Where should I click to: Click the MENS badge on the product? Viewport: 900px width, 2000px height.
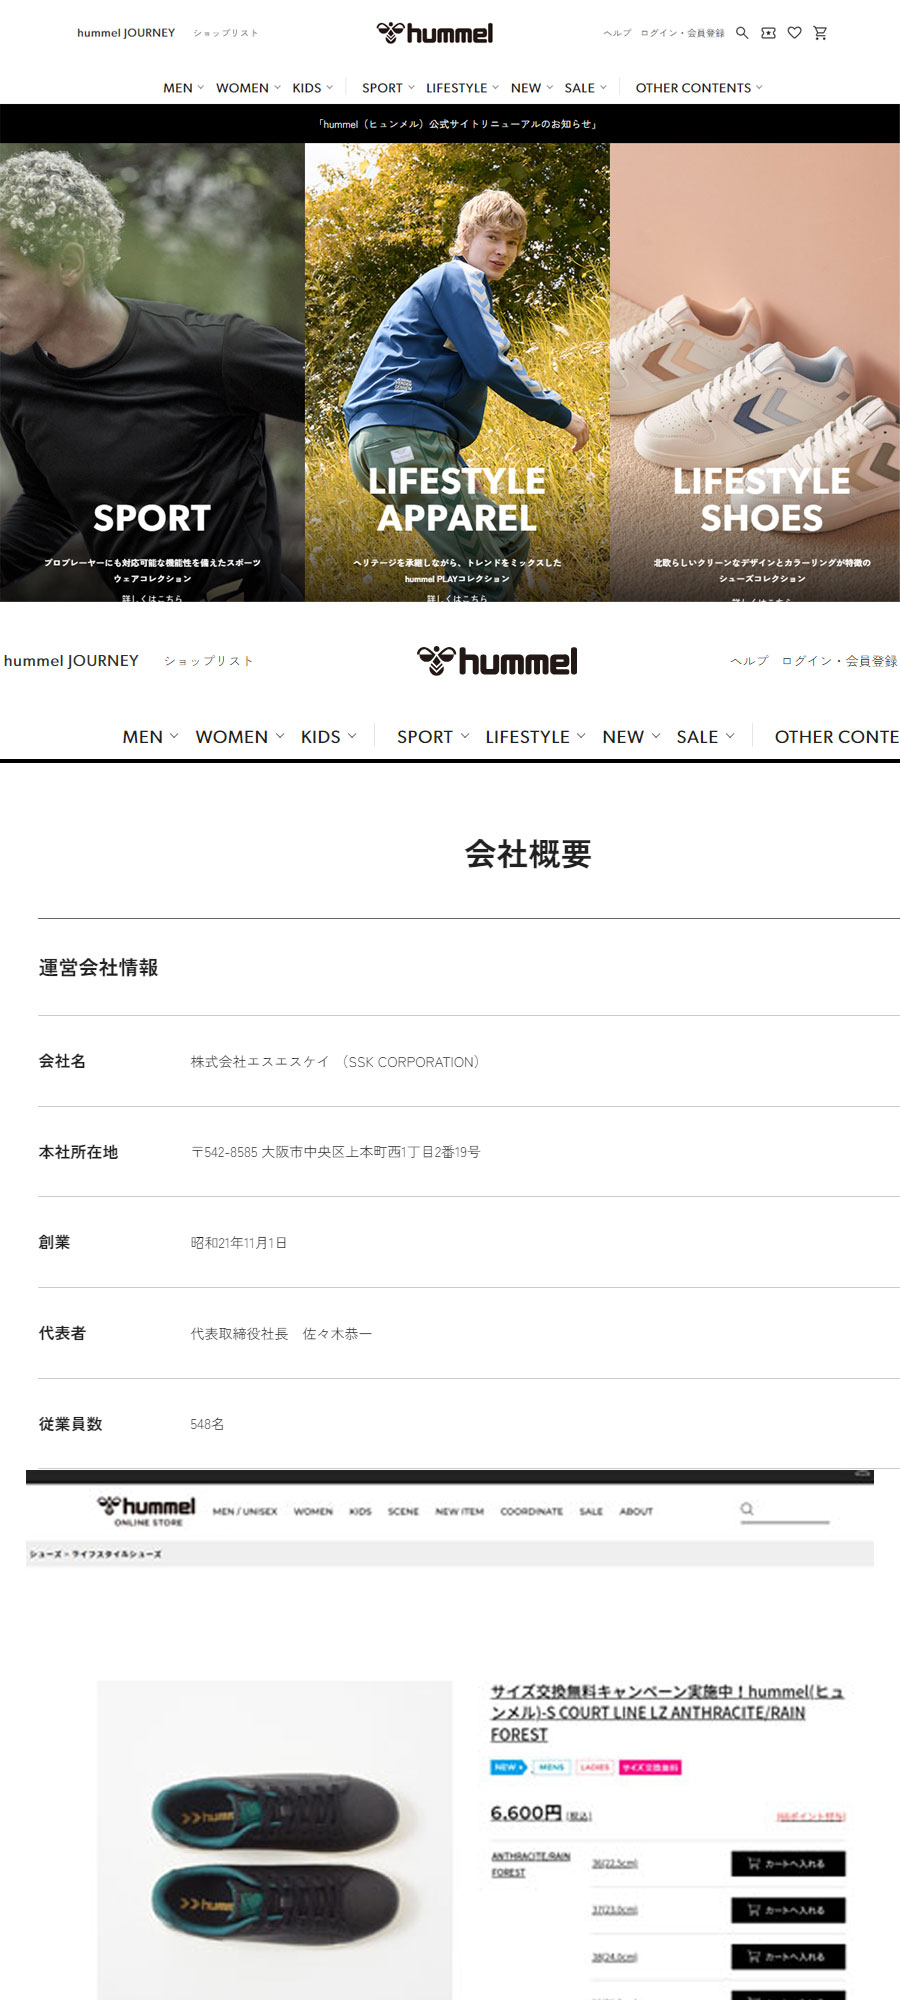pos(551,1767)
